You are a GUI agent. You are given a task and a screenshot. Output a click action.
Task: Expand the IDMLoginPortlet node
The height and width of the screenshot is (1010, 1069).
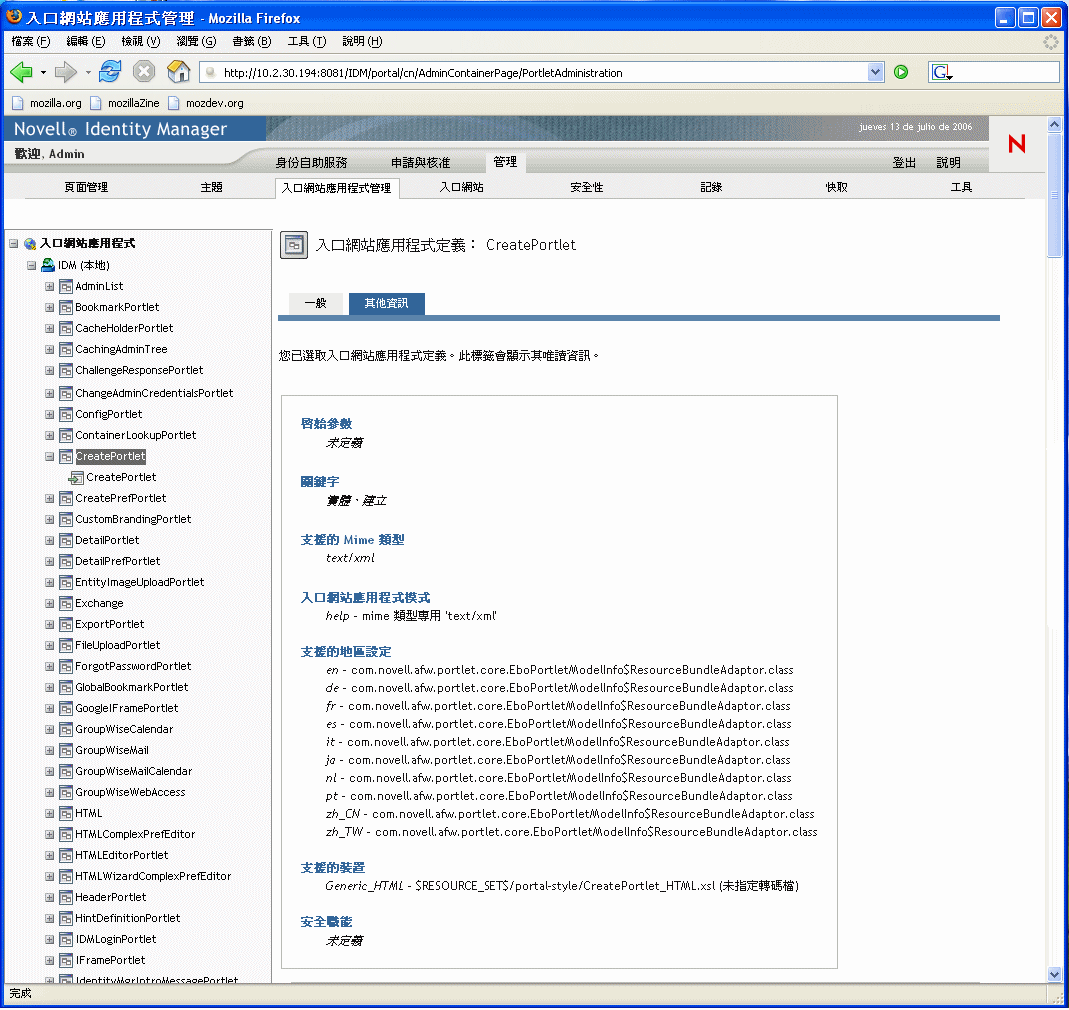(x=50, y=940)
